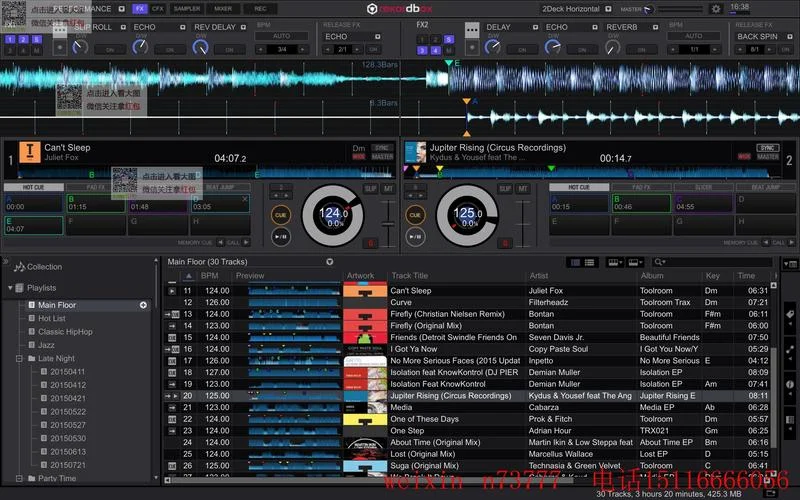
Task: Enable SYNC on deck 1
Action: coord(382,147)
